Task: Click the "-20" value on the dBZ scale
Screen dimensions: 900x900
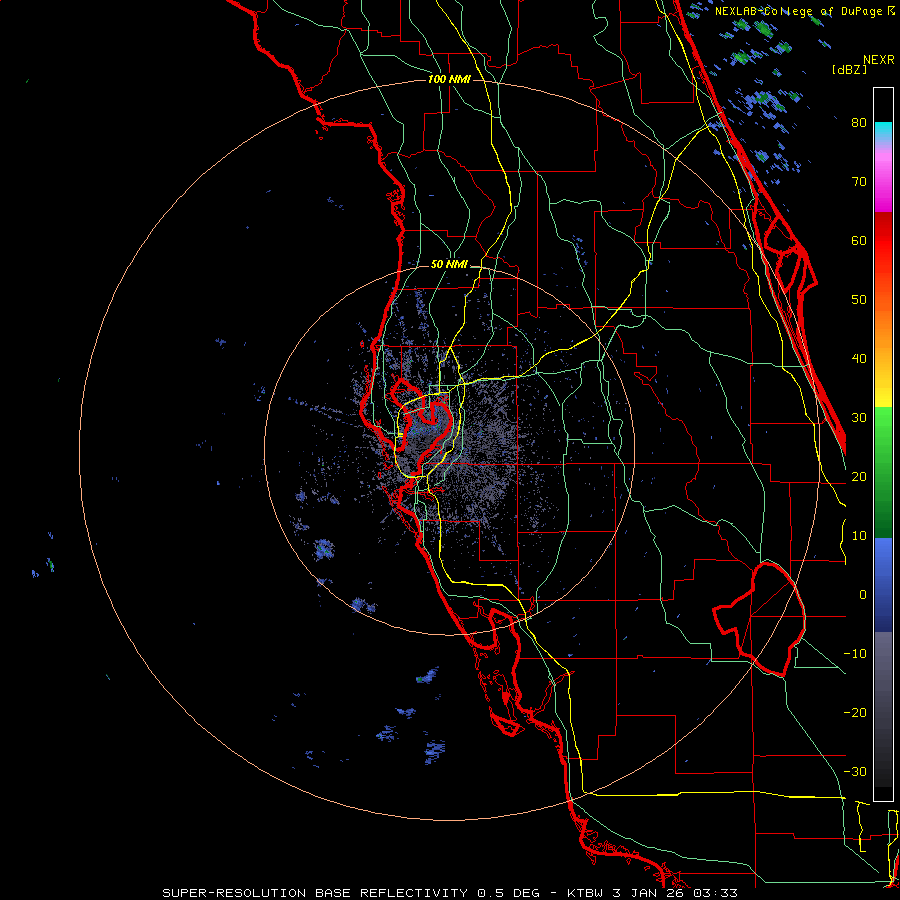Action: pos(855,713)
